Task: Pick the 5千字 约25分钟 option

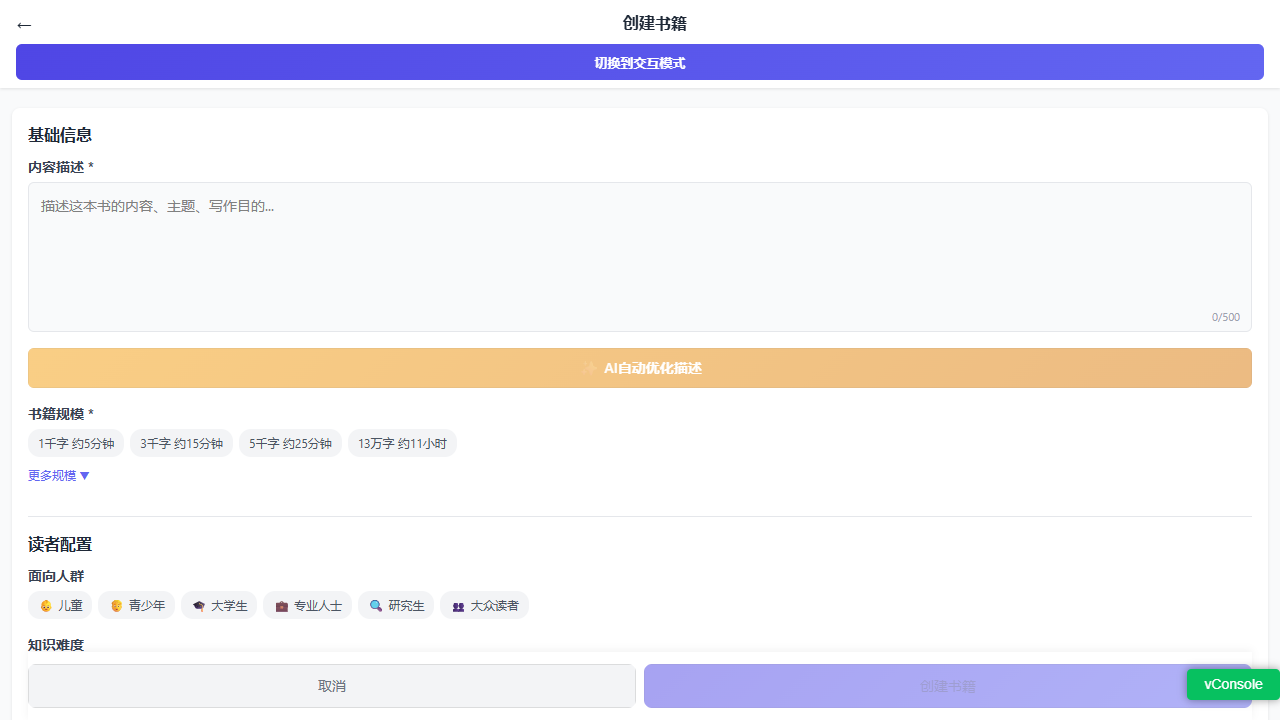Action: pos(290,443)
